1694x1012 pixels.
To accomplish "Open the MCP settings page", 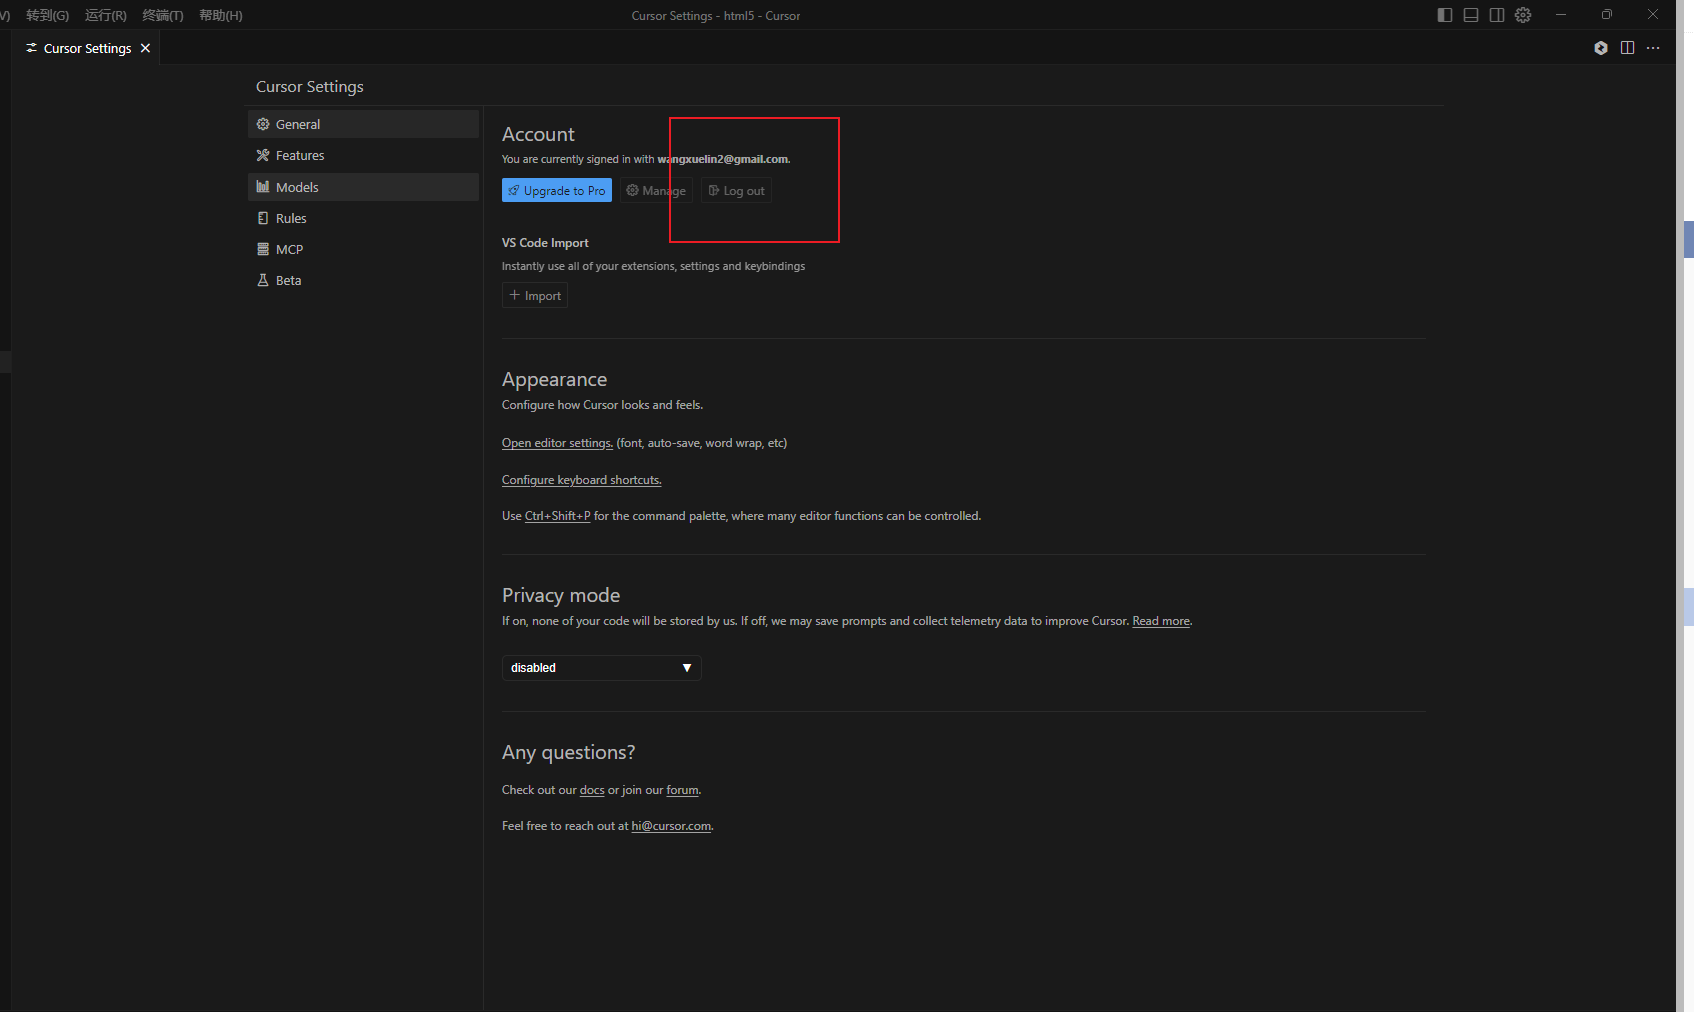I will point(363,249).
